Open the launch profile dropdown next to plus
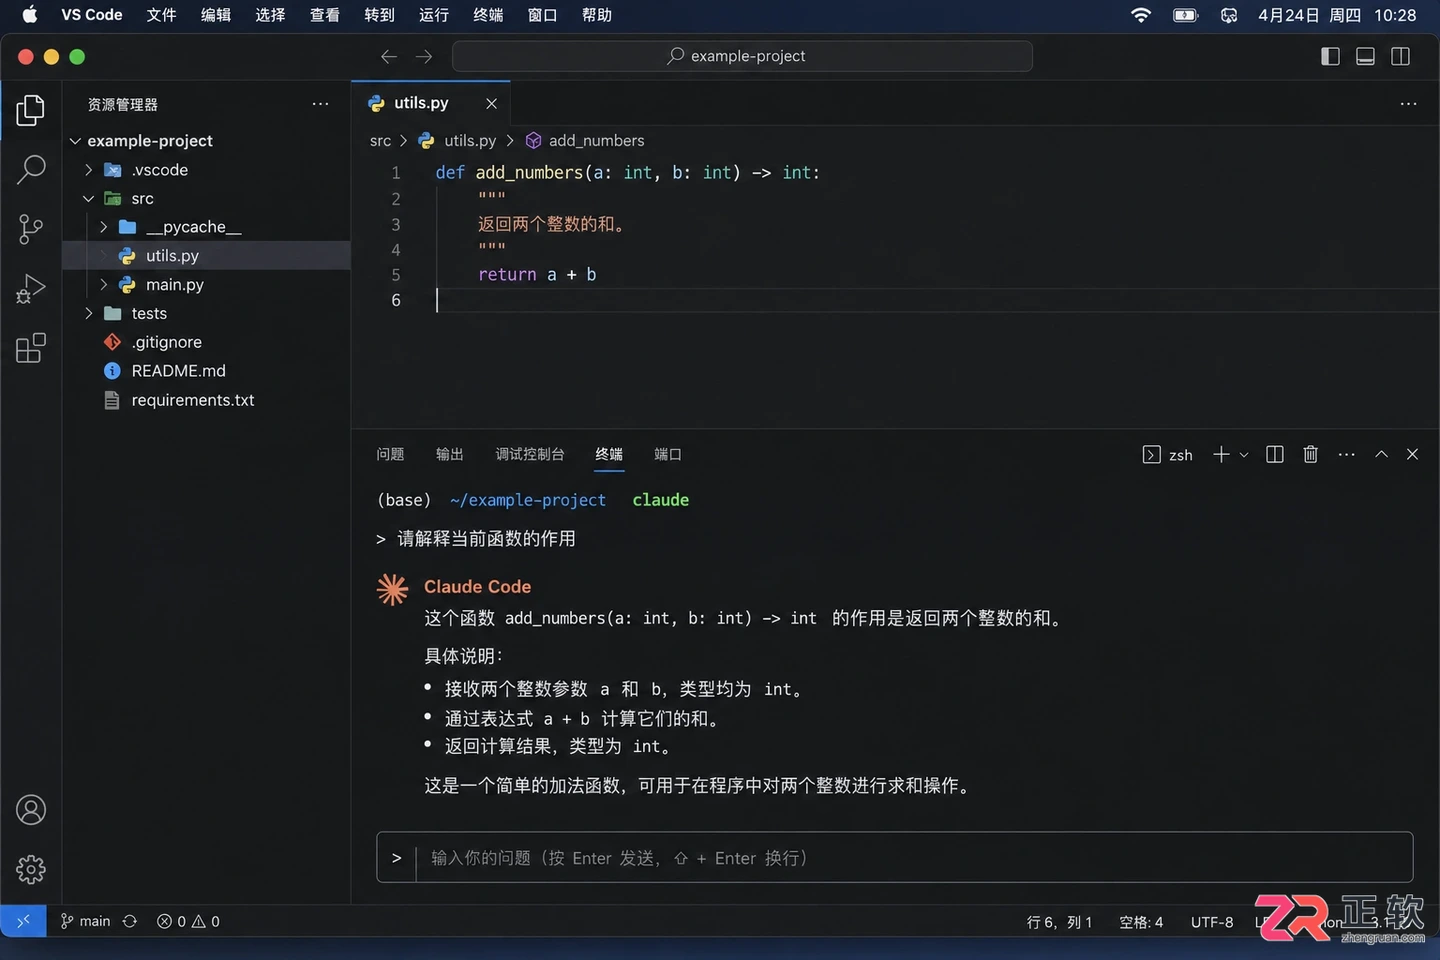Screen dimensions: 1440x960 tap(1244, 455)
